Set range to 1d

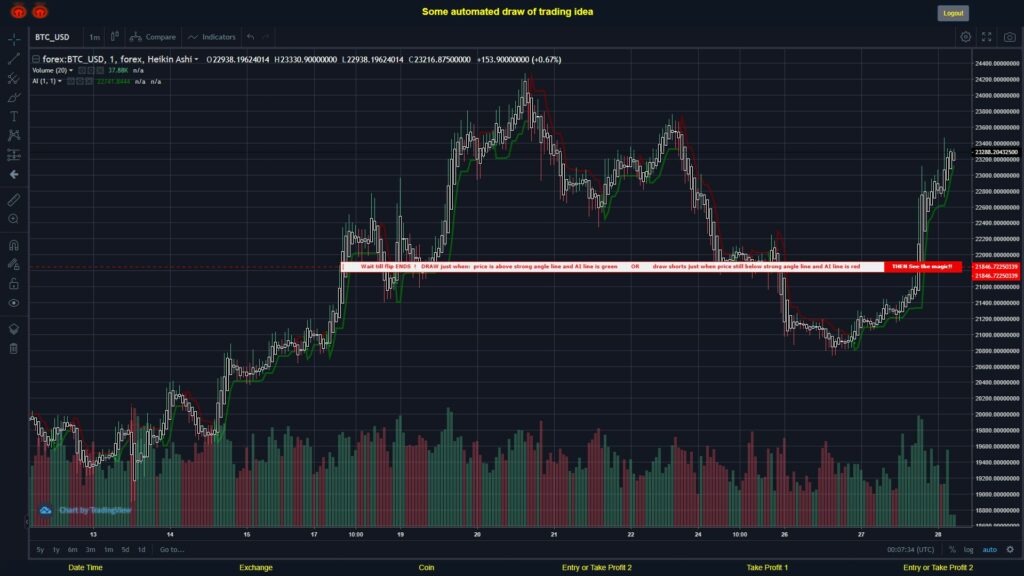click(x=141, y=550)
